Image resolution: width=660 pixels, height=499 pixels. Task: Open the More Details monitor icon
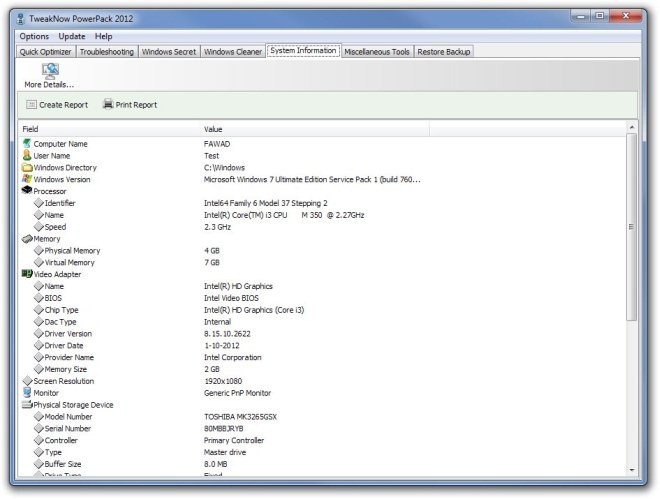click(x=50, y=71)
